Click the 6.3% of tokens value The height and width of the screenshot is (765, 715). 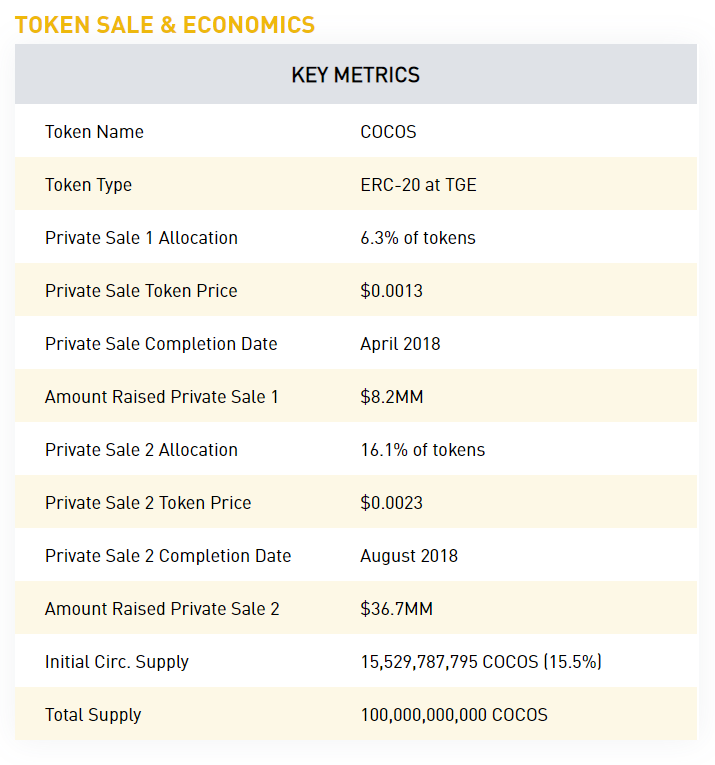[x=418, y=238]
